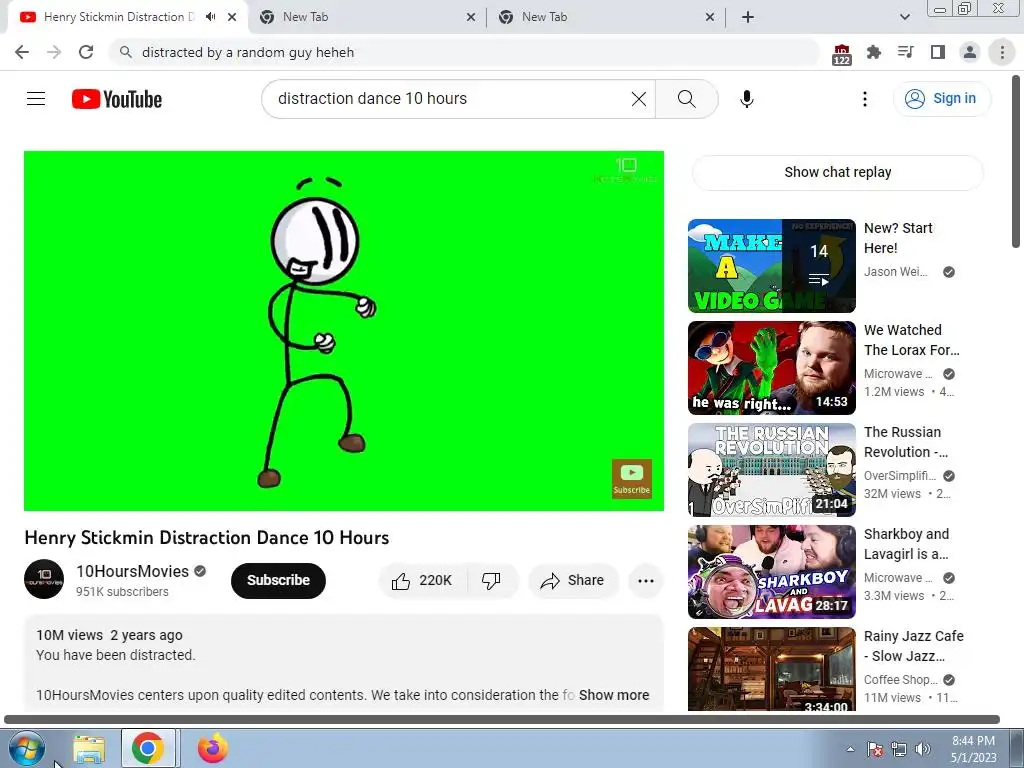Share the video
Image resolution: width=1024 pixels, height=768 pixels.
tap(572, 581)
